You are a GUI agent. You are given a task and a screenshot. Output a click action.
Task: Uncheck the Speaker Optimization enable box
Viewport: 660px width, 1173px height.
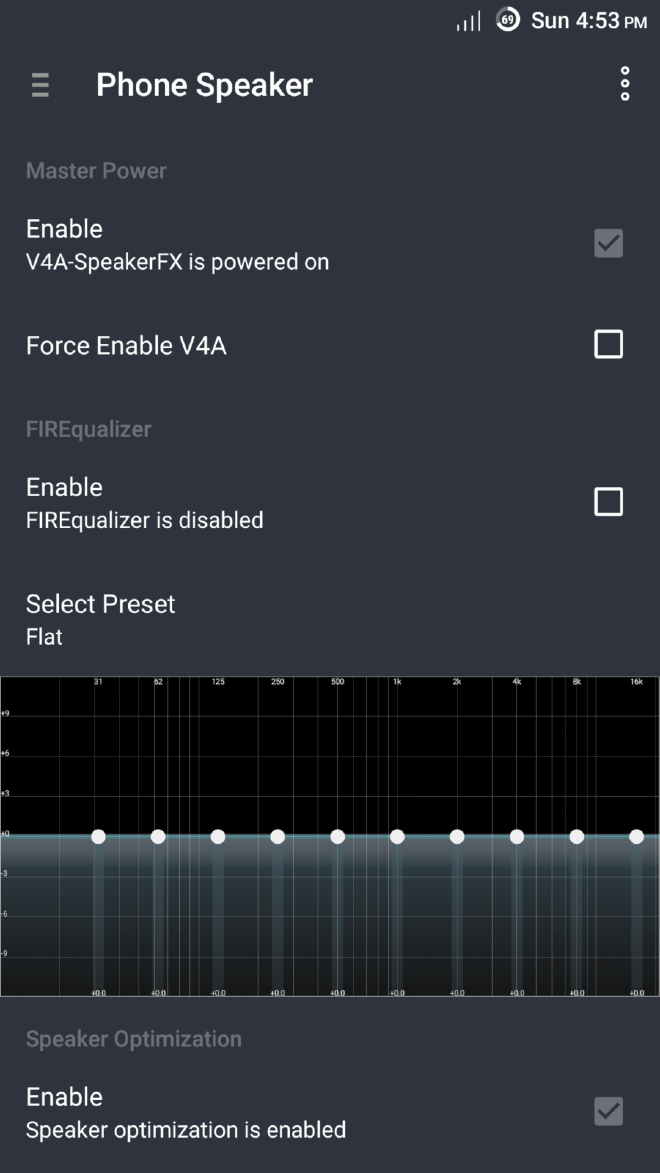point(608,1111)
